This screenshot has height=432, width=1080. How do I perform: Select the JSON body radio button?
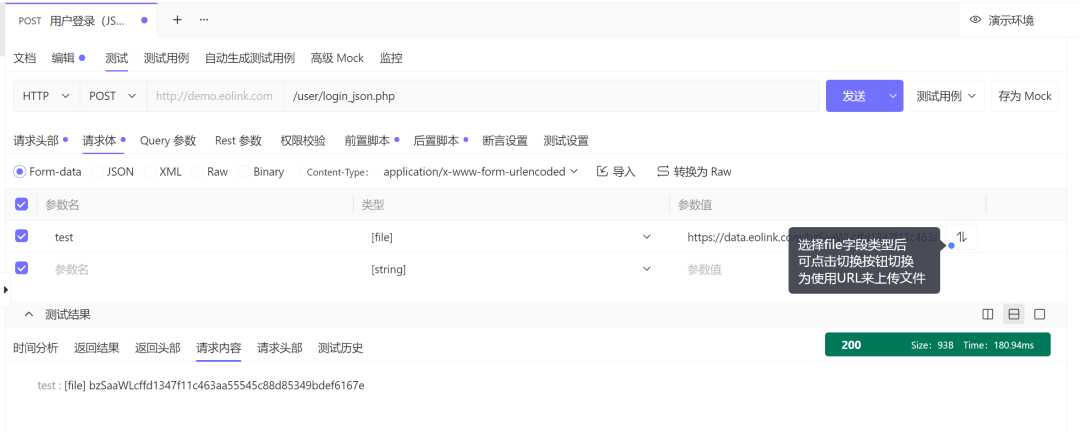tap(98, 172)
